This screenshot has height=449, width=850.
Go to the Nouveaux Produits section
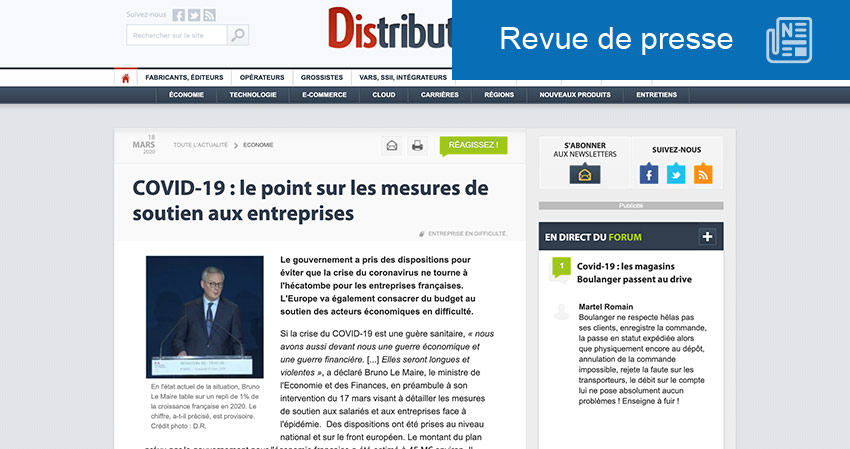[x=575, y=95]
